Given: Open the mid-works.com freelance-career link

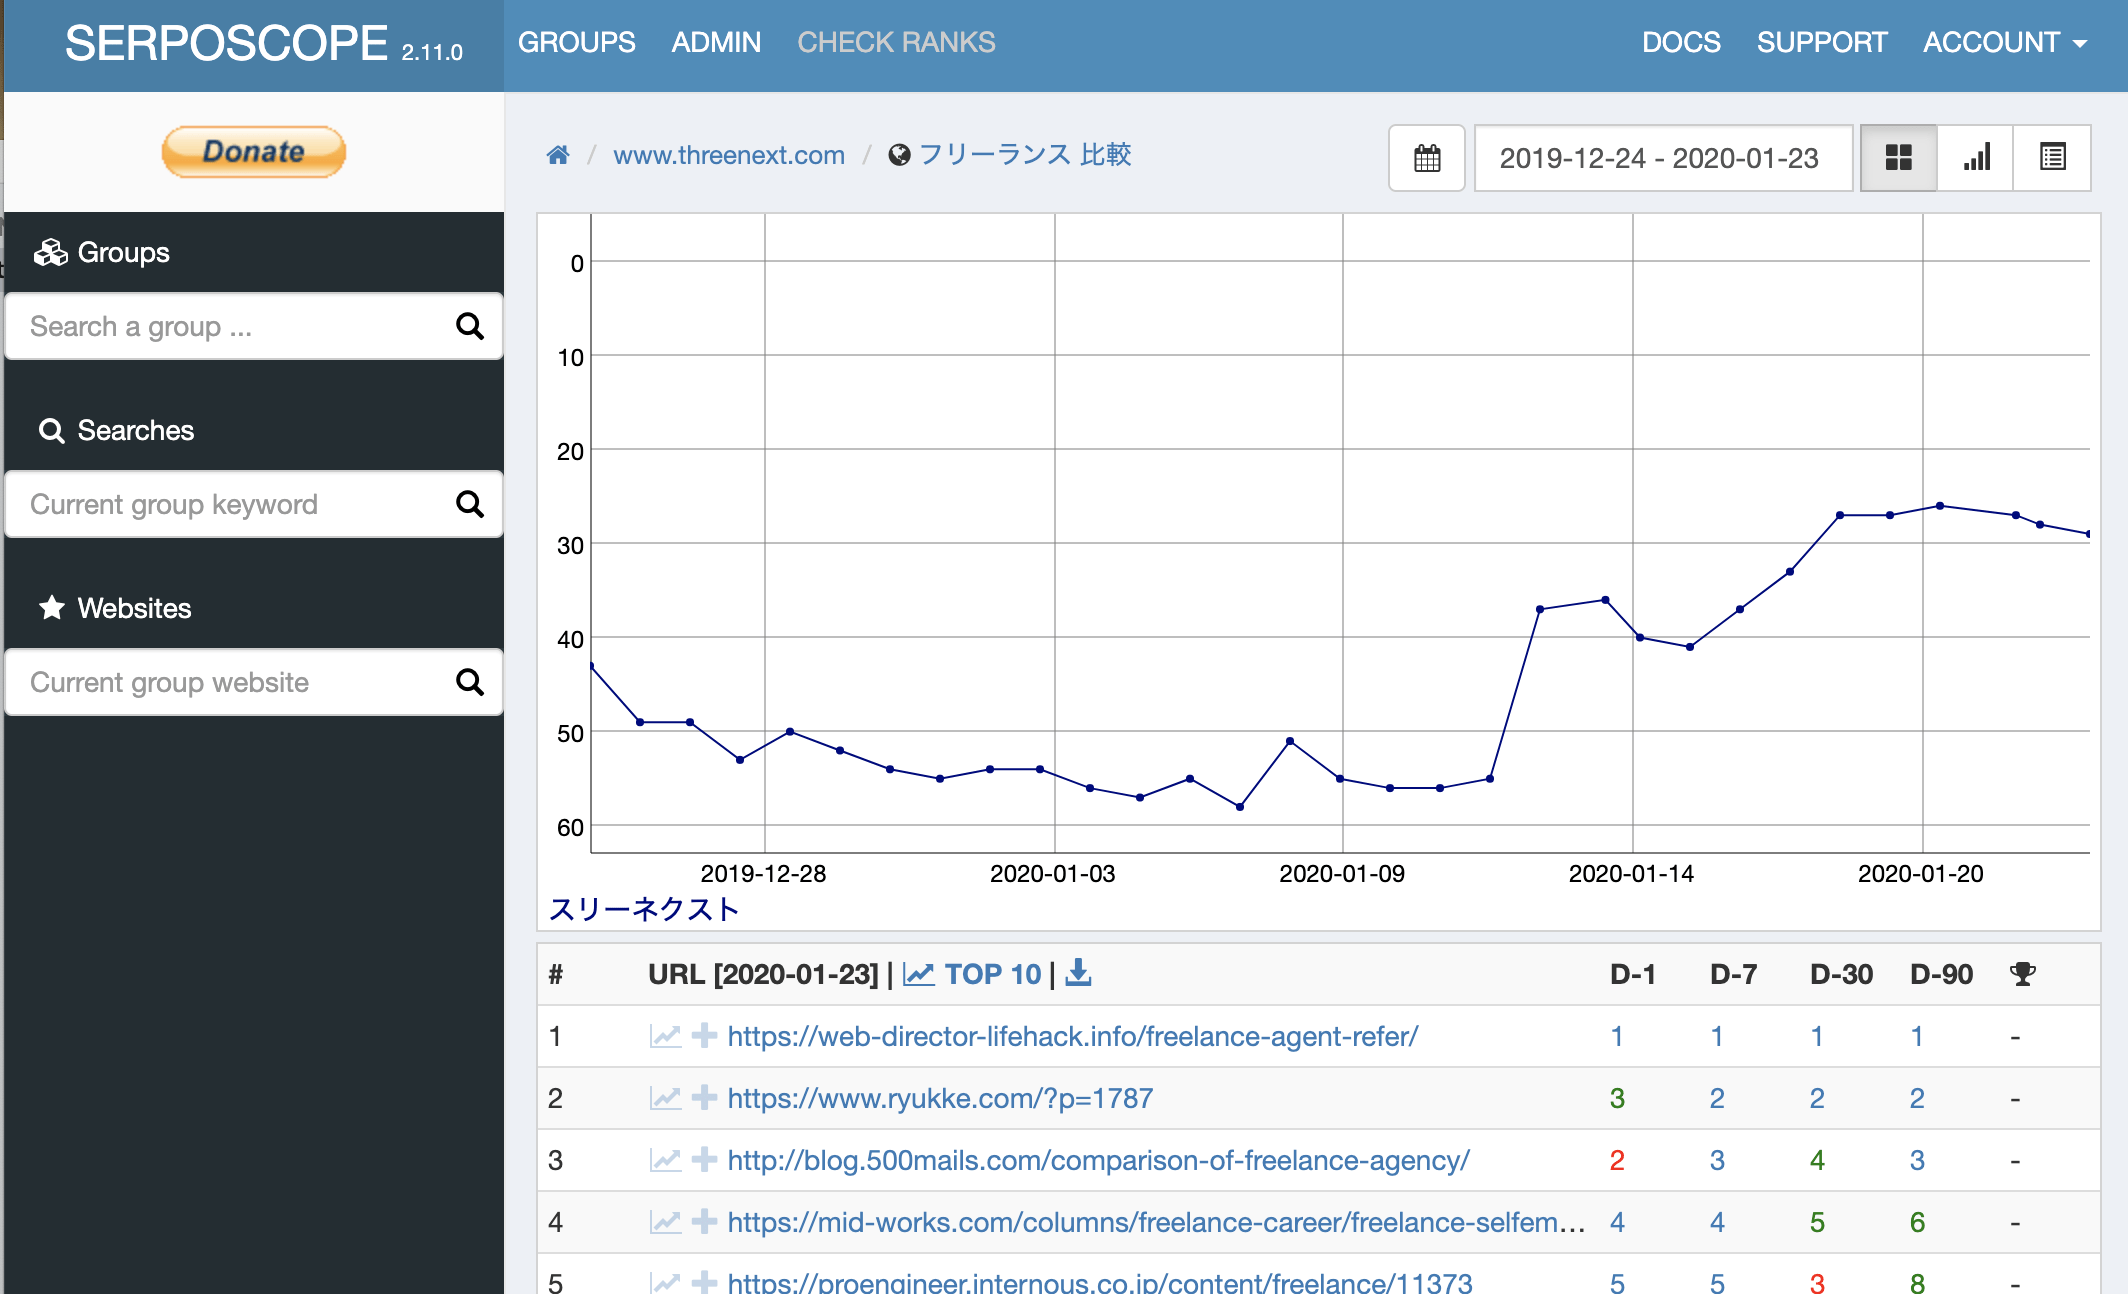Looking at the screenshot, I should (x=1157, y=1222).
